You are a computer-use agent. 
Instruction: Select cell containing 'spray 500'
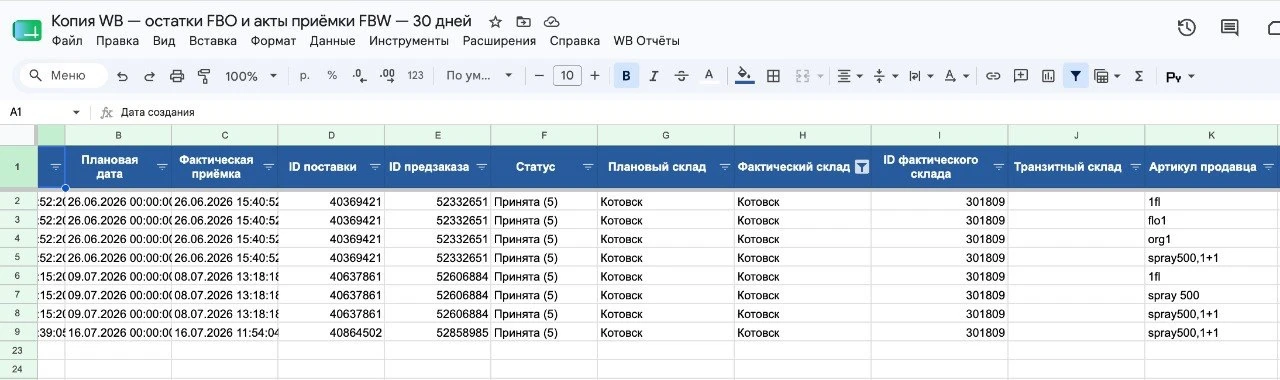(1212, 295)
